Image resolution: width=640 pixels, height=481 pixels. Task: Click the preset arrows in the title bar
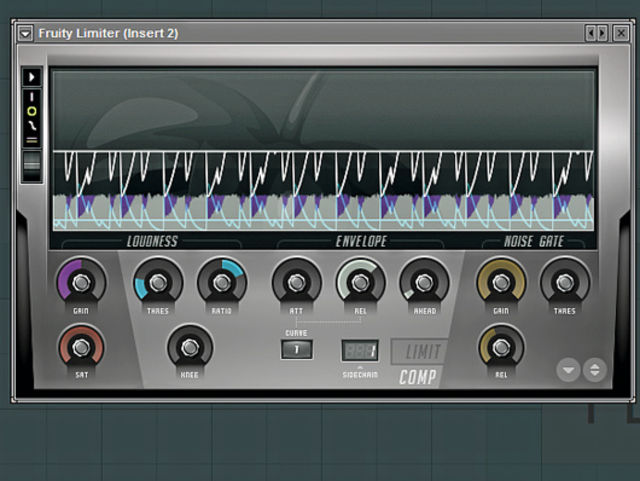[x=596, y=33]
